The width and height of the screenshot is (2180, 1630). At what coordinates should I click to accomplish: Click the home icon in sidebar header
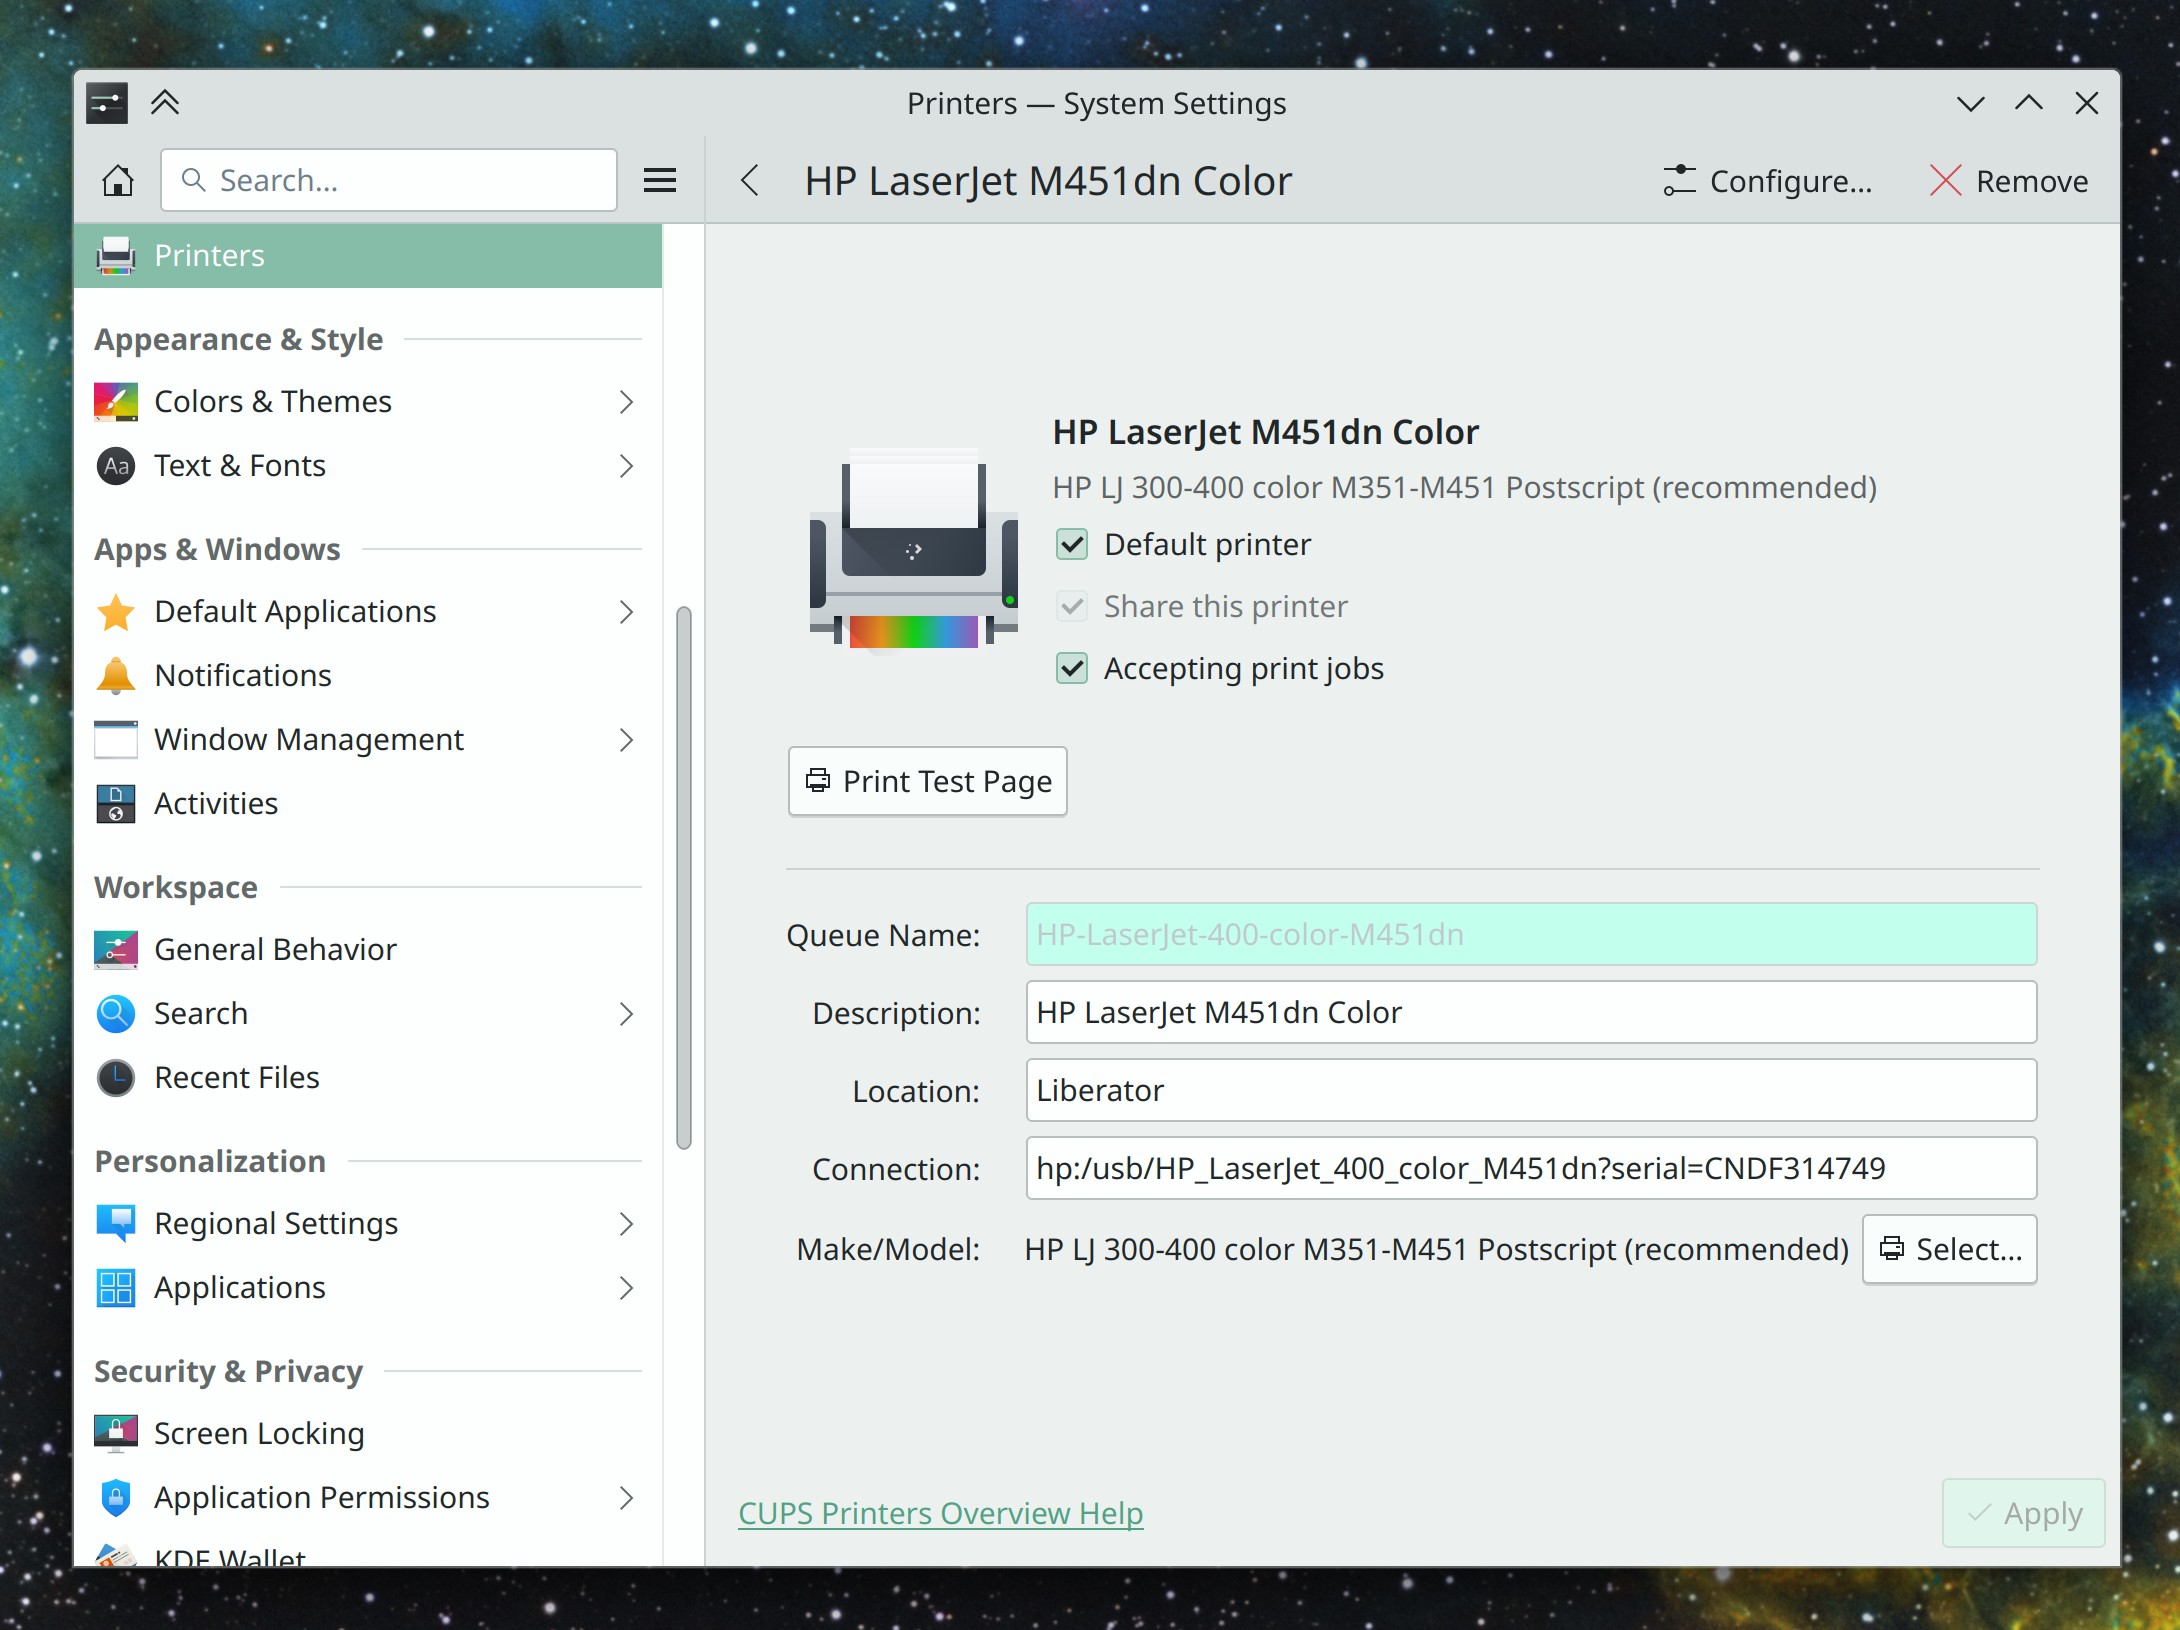coord(118,181)
